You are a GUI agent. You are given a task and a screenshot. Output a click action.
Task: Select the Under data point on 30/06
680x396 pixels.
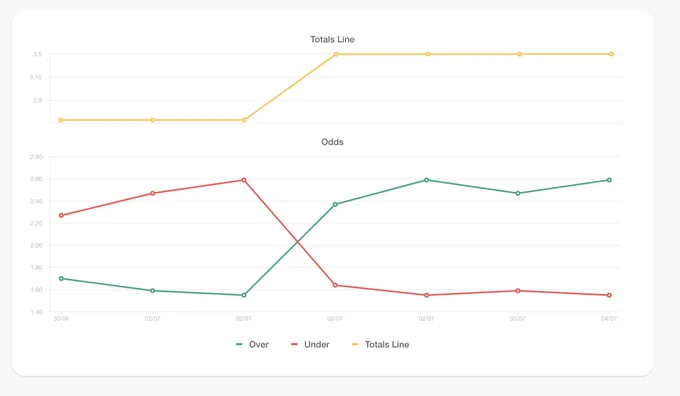coord(61,216)
